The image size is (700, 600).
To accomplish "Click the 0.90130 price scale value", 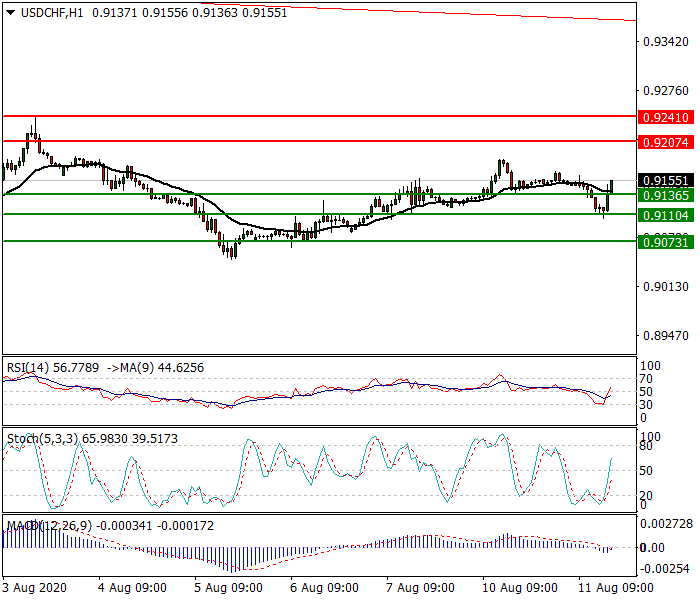I will click(666, 287).
